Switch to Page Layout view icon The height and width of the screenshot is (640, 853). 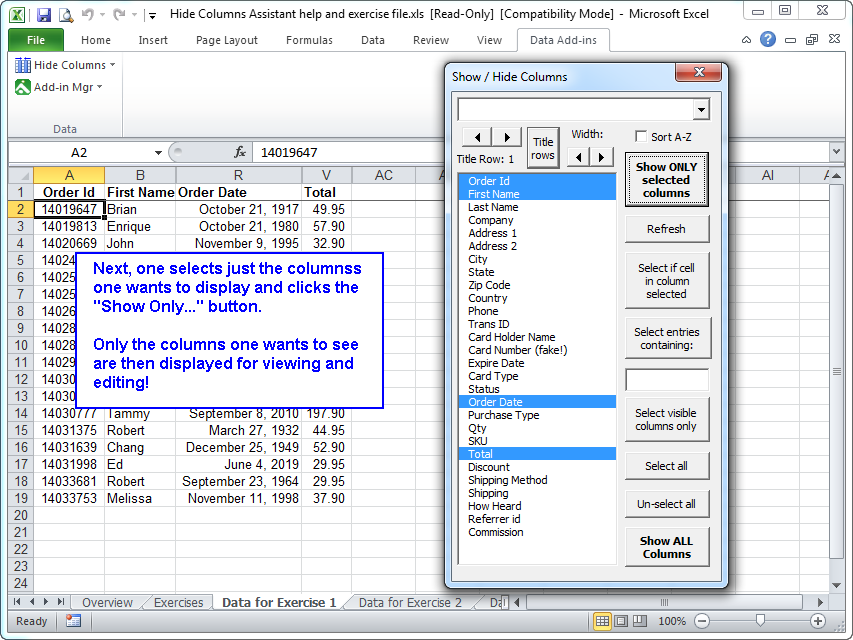tap(621, 621)
